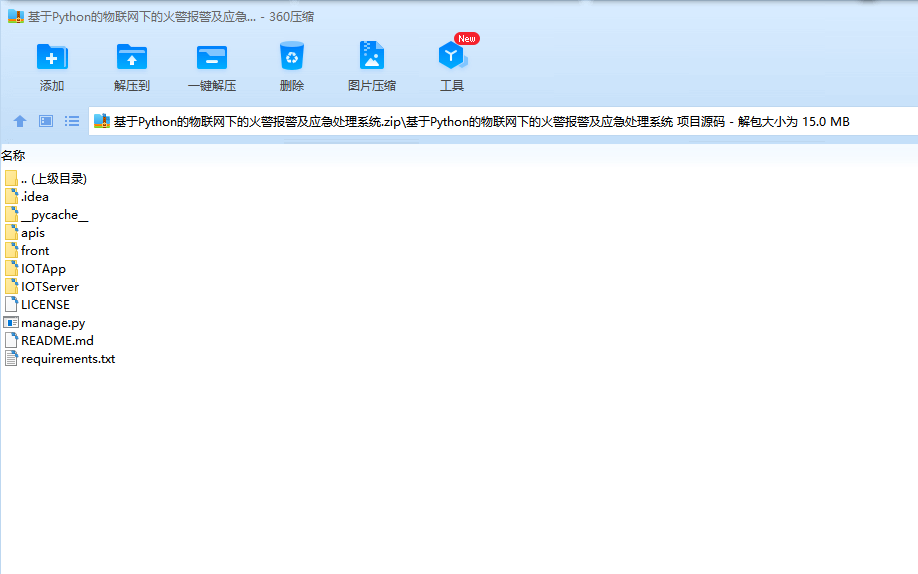Switch to the thumbnail view icon
Screen dimensions: 918x574
point(46,121)
